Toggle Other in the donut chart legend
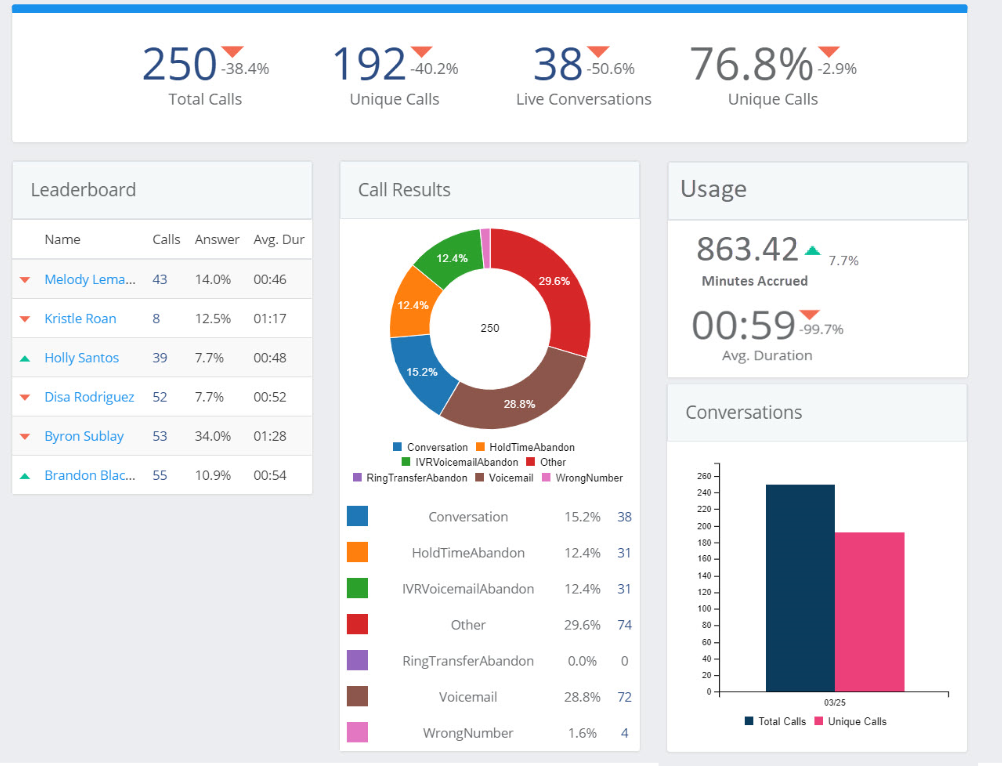 coord(546,462)
